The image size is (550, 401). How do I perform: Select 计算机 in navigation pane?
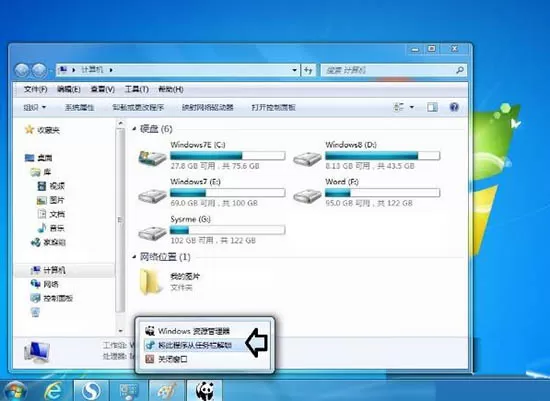coord(48,270)
